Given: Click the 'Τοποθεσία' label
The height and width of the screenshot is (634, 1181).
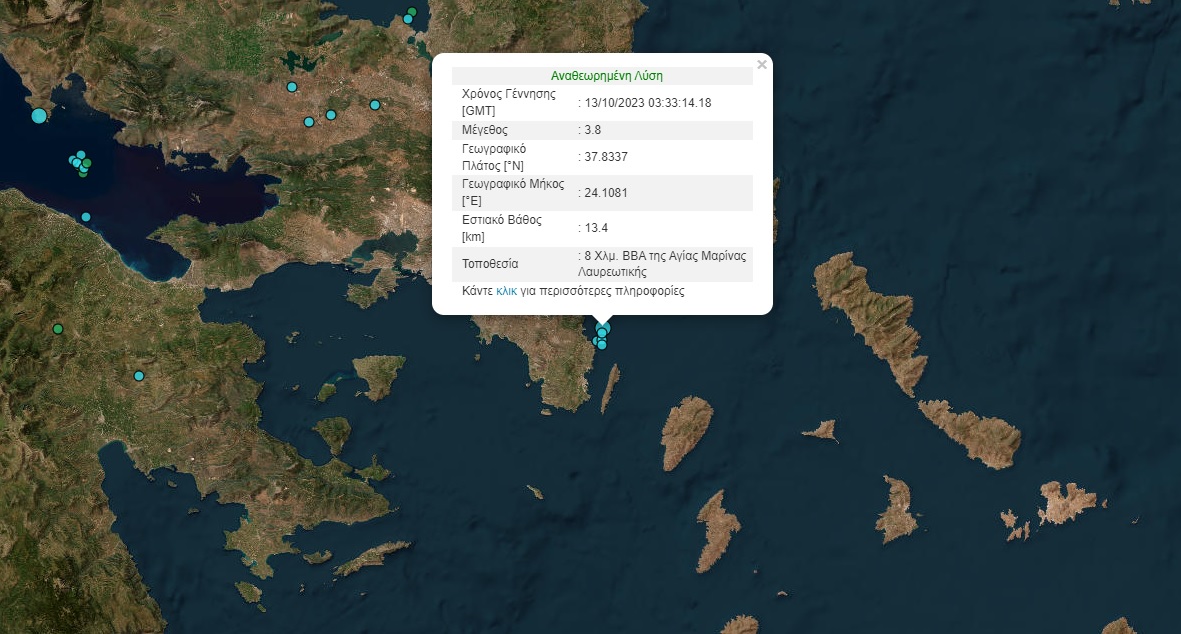Looking at the screenshot, I should (490, 264).
